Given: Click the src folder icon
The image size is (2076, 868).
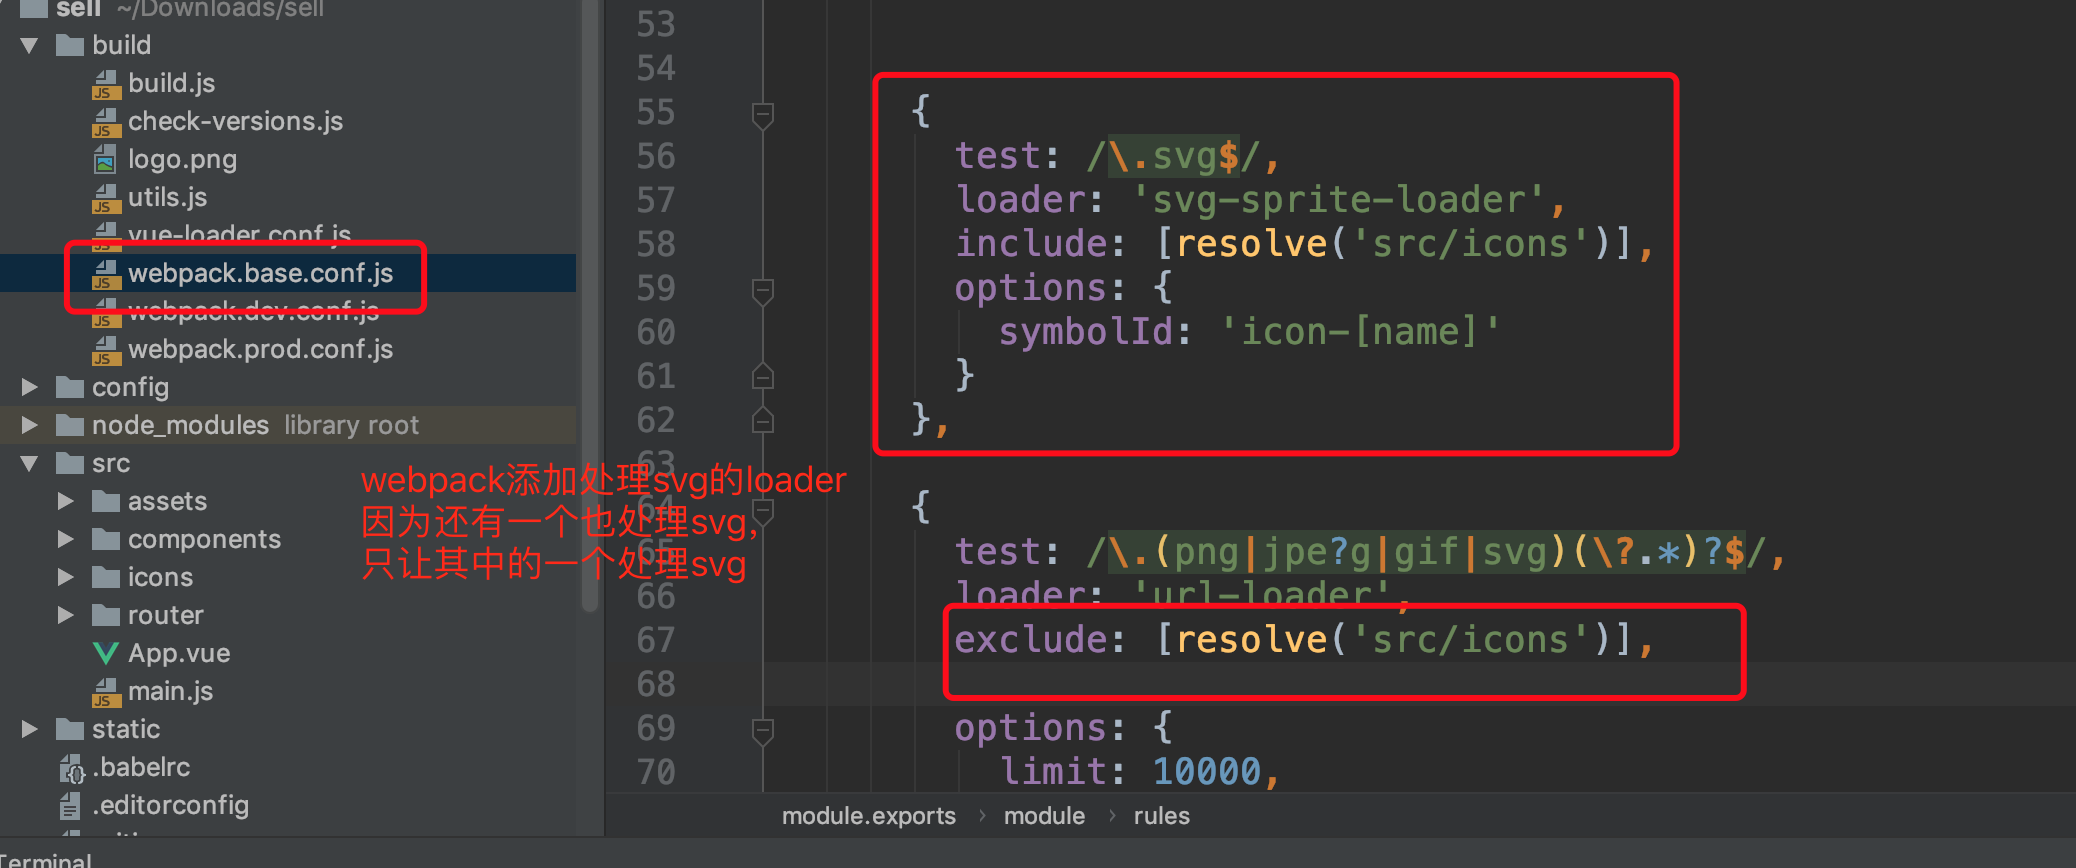Looking at the screenshot, I should (x=70, y=463).
